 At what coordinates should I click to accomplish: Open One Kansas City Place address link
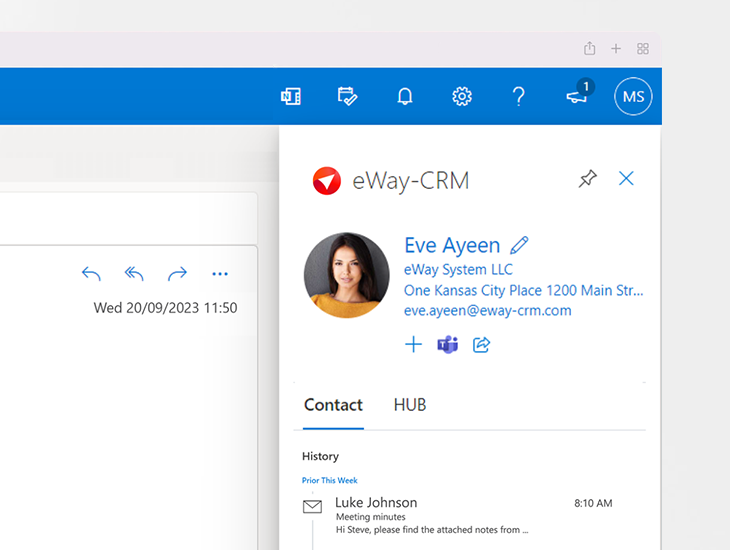[523, 290]
